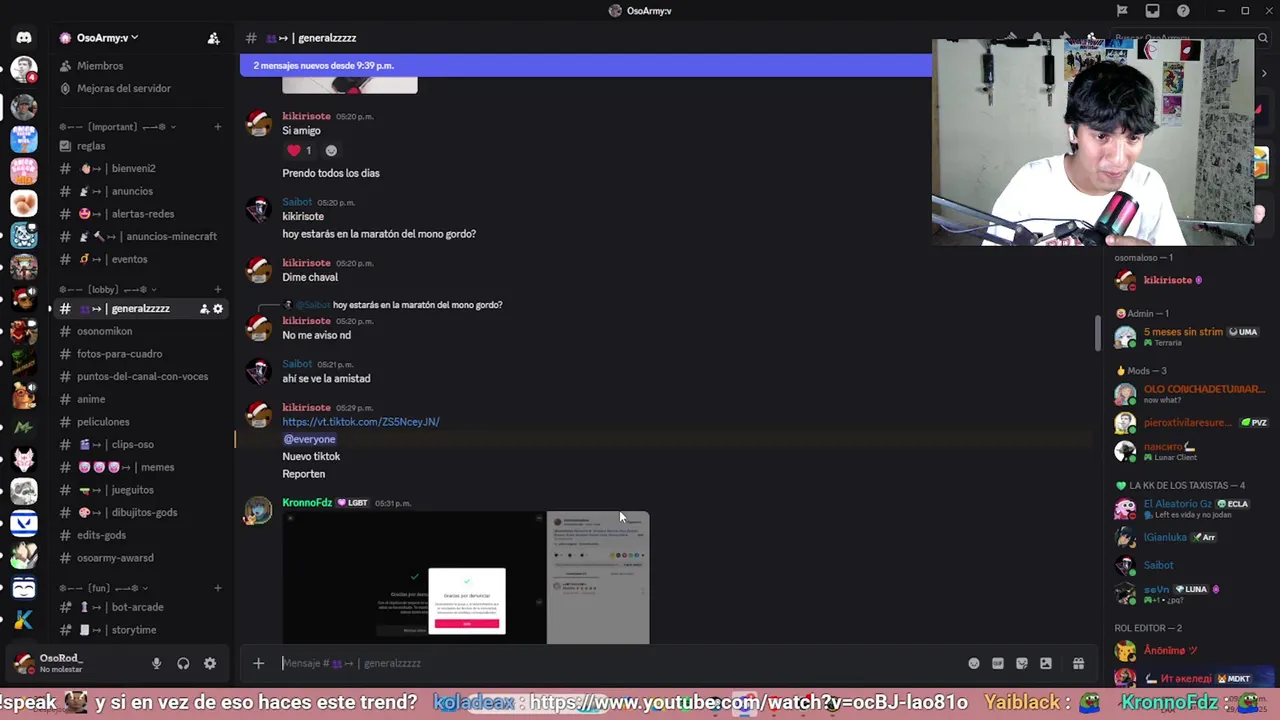Add a channel to the fun category

[217, 588]
